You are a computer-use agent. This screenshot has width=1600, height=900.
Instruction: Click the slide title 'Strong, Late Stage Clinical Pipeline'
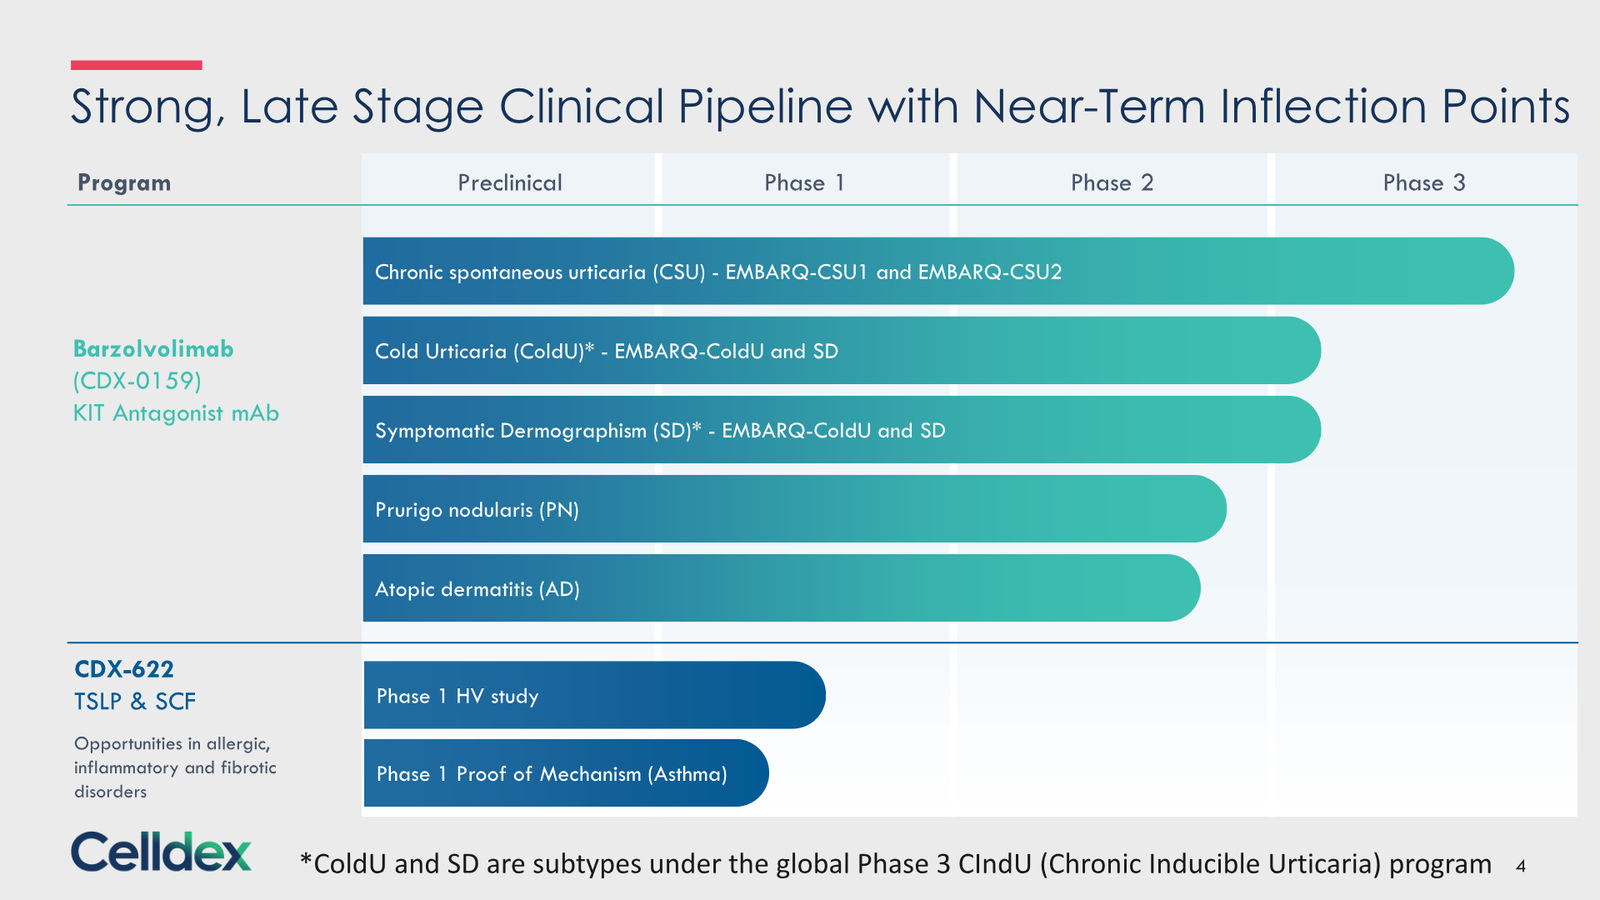click(x=819, y=107)
